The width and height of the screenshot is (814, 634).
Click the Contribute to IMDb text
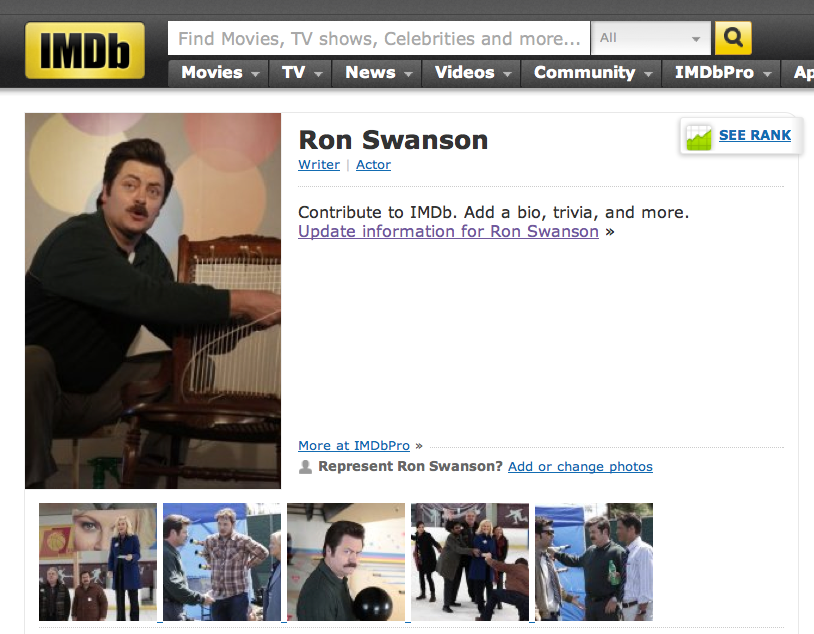coord(493,212)
